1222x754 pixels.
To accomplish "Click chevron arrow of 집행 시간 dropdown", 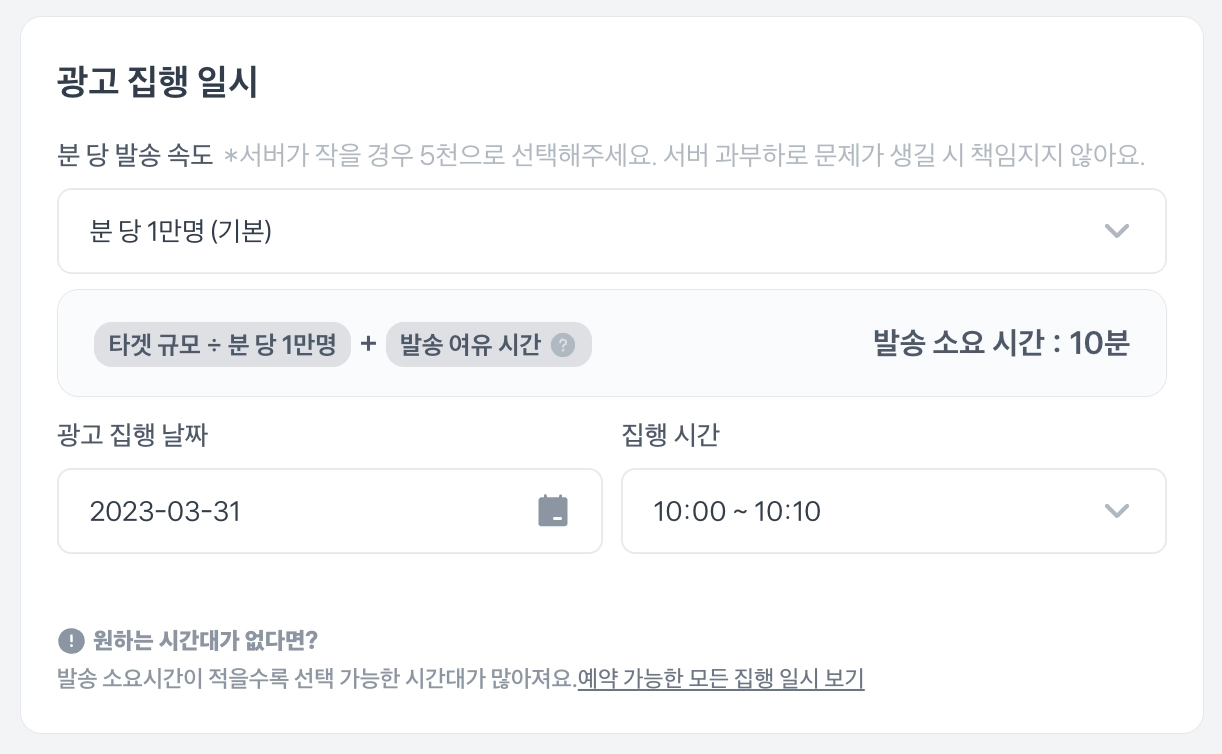I will tap(1116, 511).
